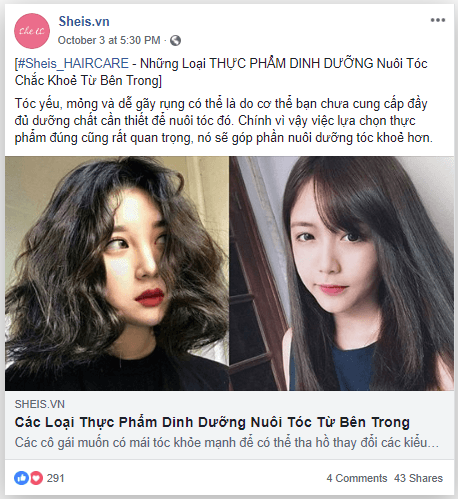458x499 pixels.
Task: View the 43 Shares list
Action: point(418,478)
